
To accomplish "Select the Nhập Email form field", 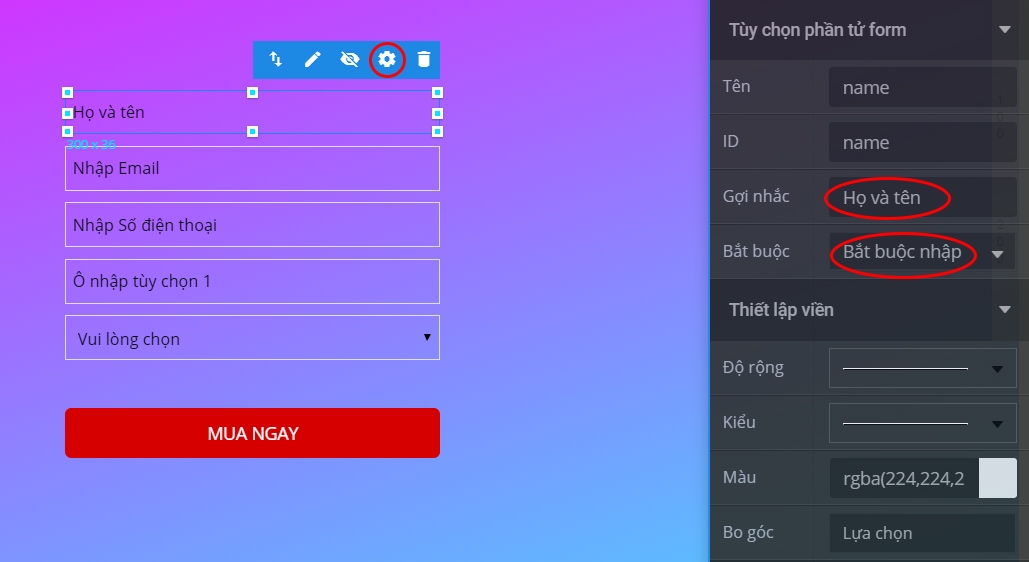I will pos(252,169).
